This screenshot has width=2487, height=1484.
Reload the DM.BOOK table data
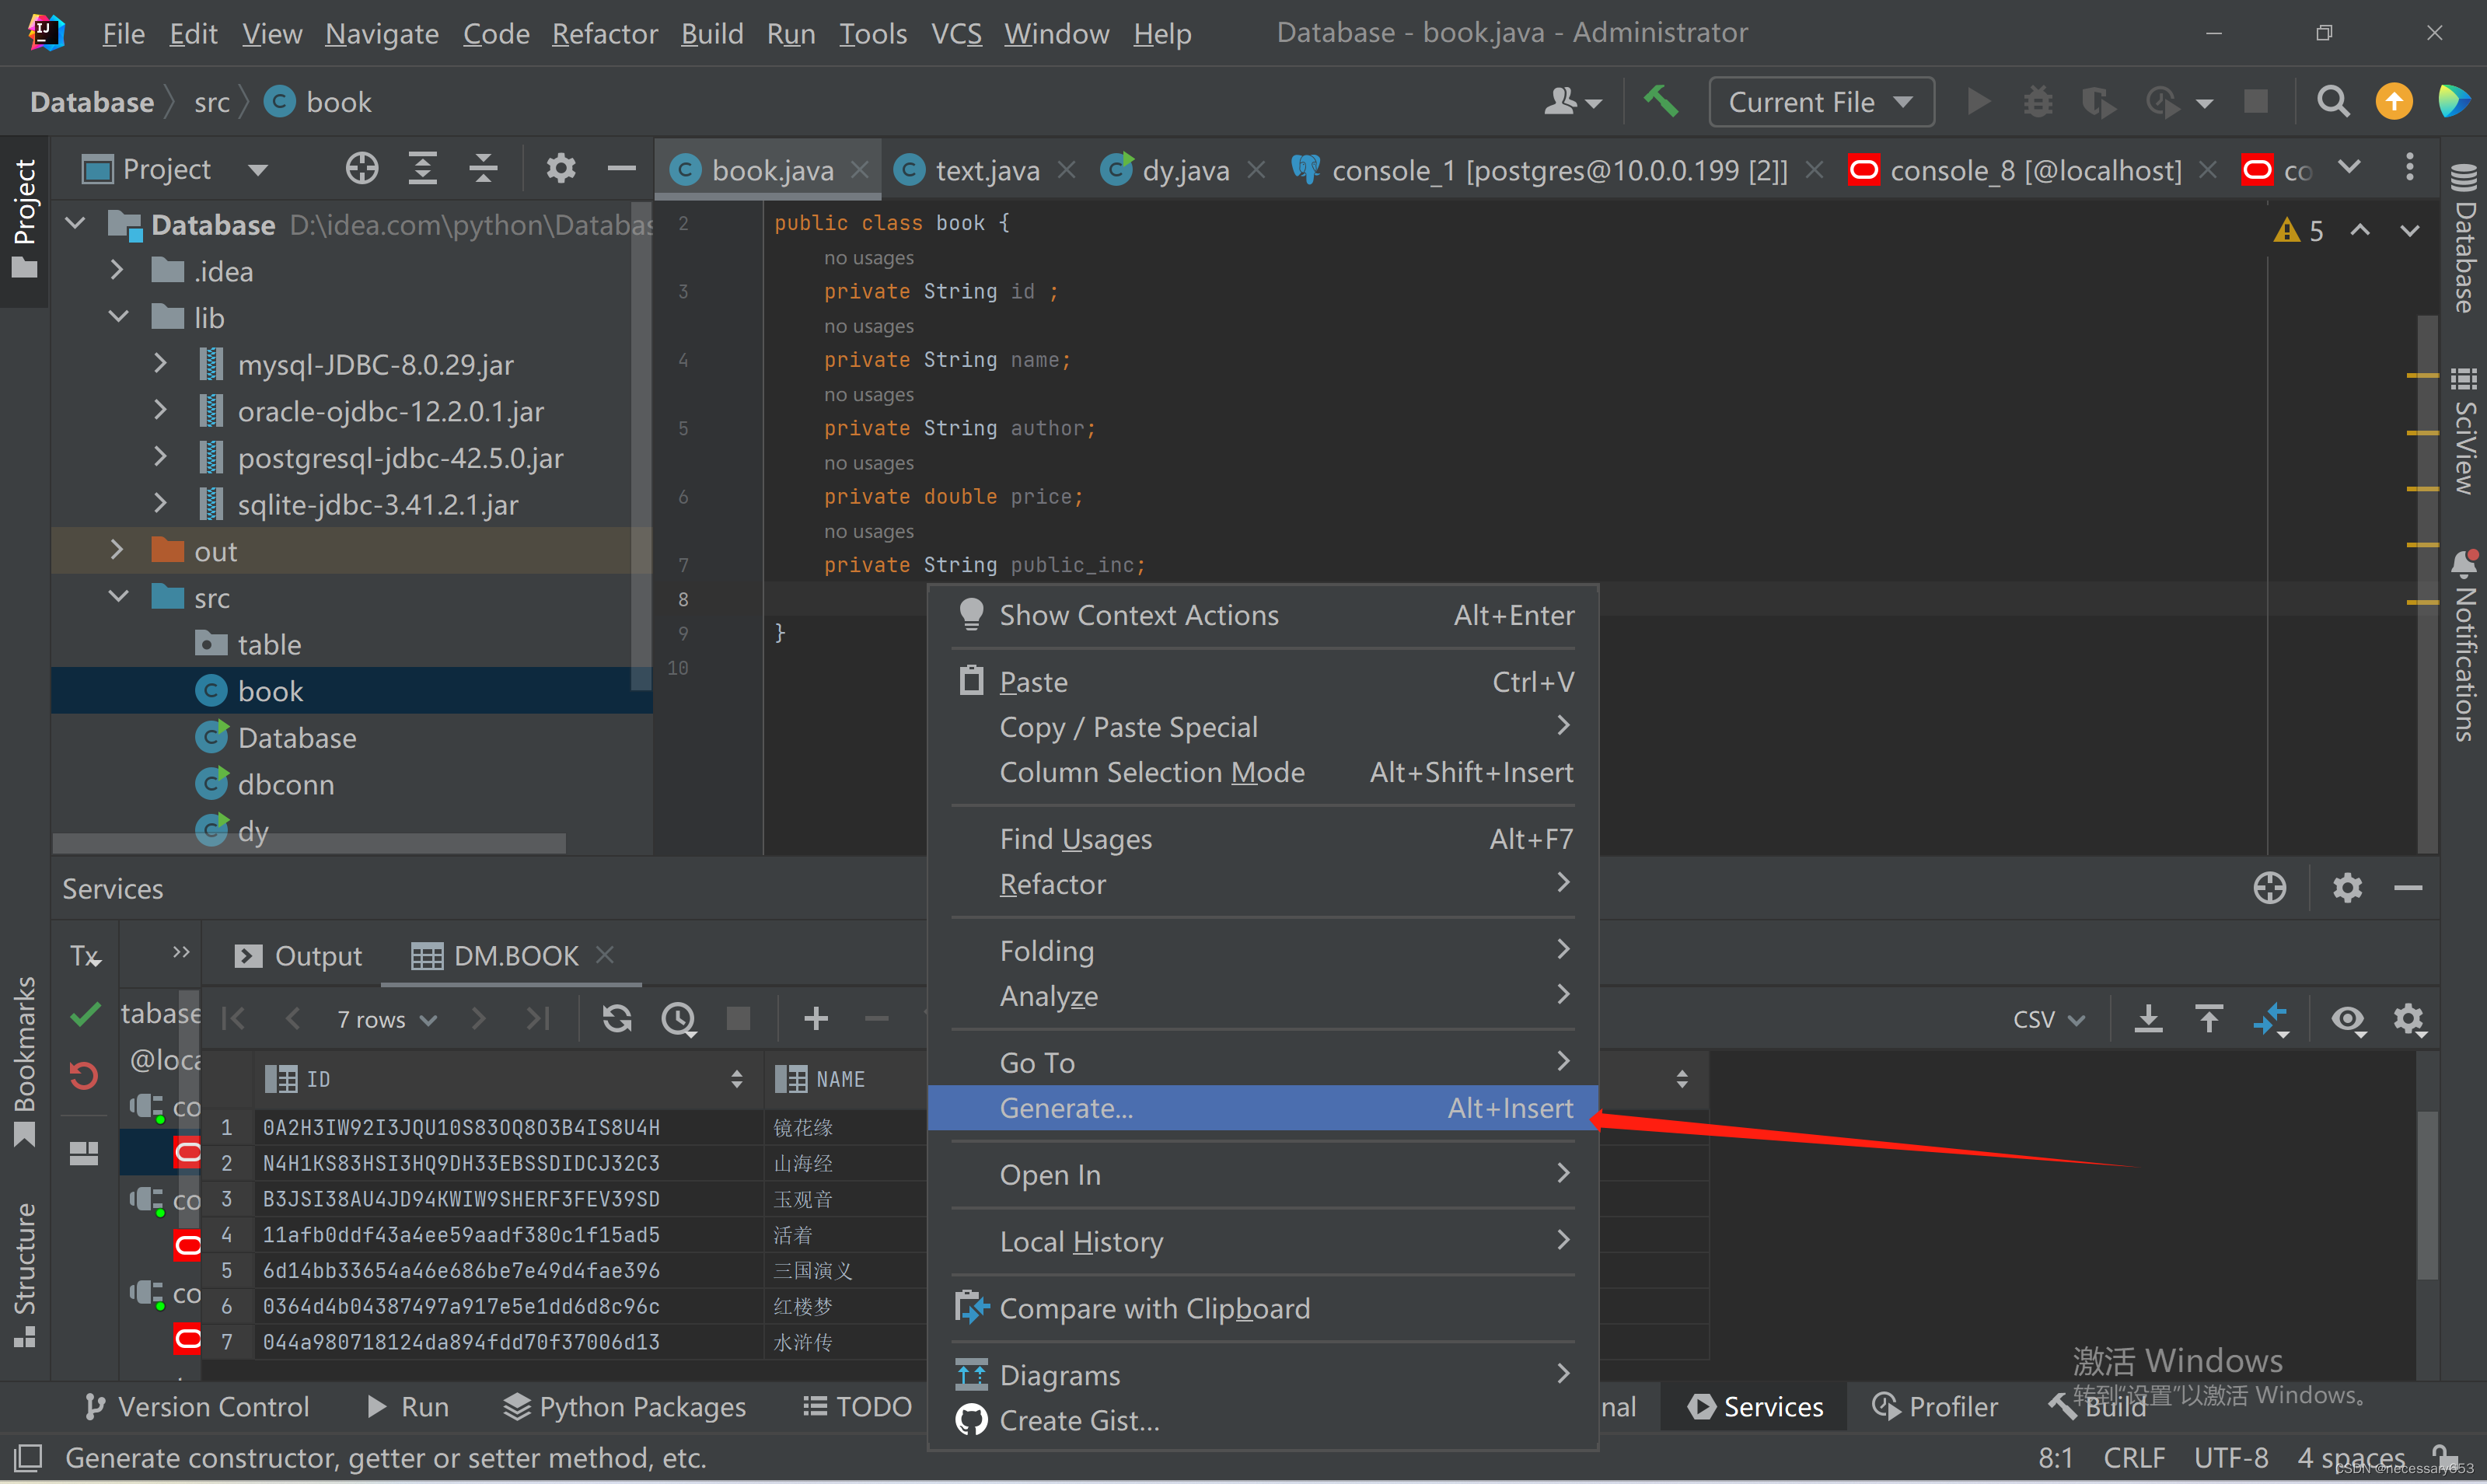coord(617,1018)
